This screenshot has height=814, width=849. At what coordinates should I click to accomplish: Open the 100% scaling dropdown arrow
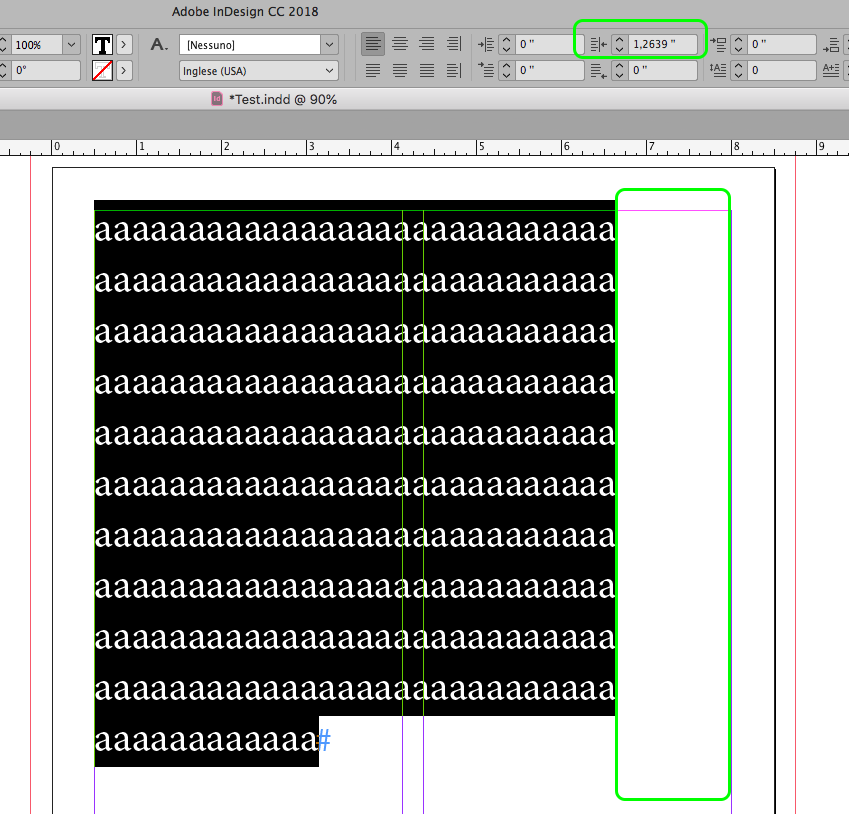(71, 44)
